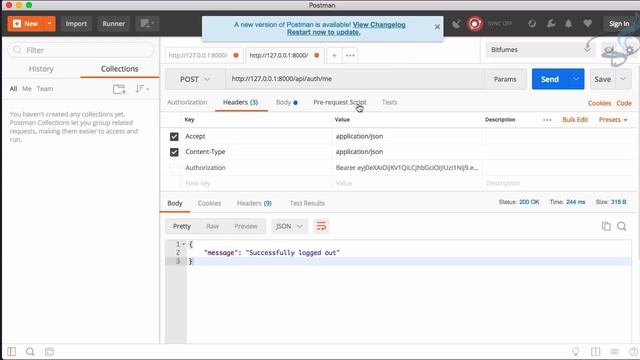Click the heart icon in header

tap(587, 24)
